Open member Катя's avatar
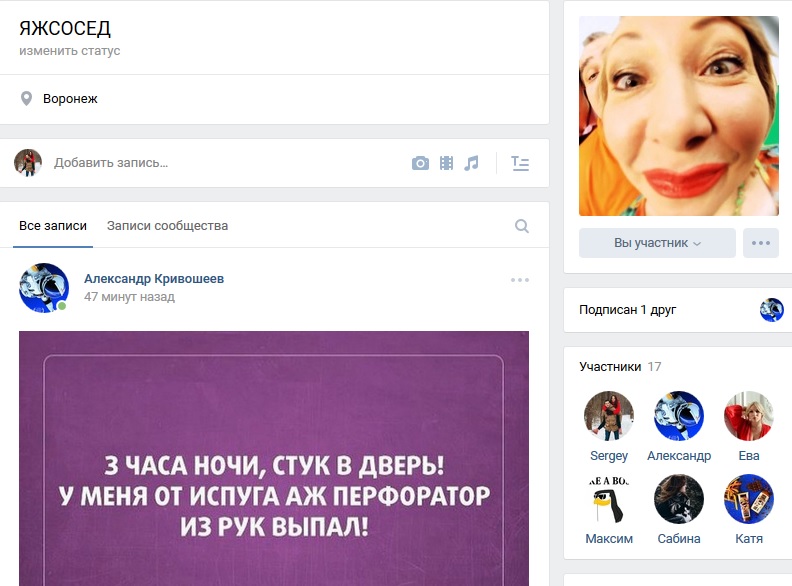The height and width of the screenshot is (586, 792). (x=749, y=499)
